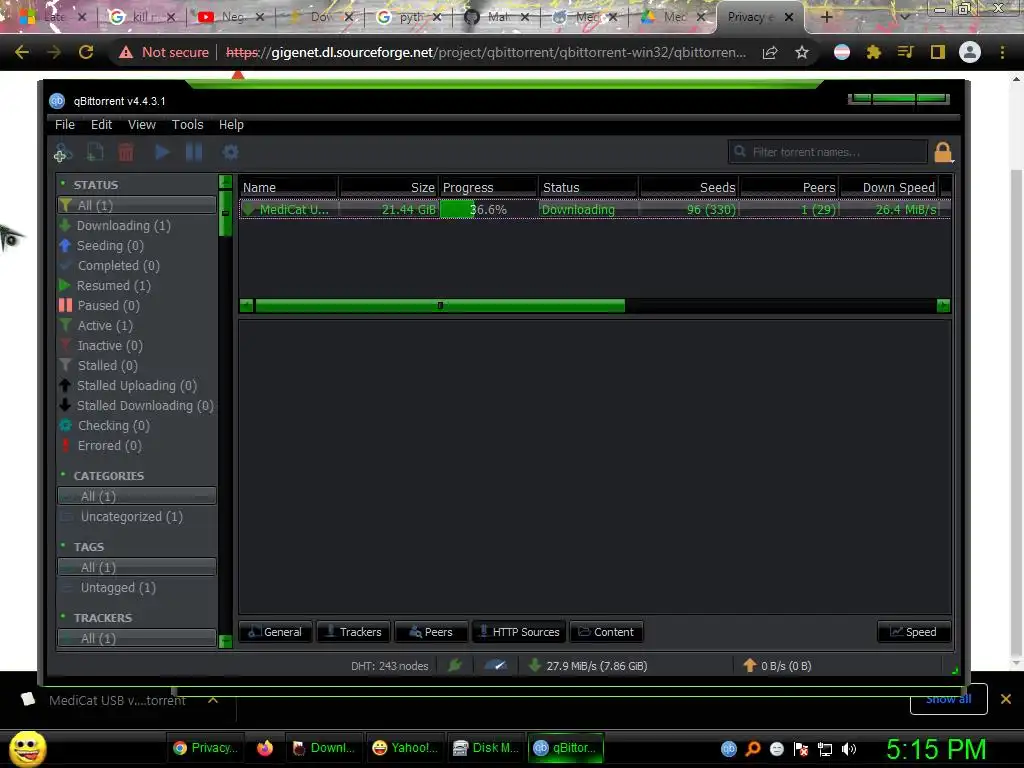Switch to the General tab
Viewport: 1024px width, 768px height.
(x=276, y=632)
